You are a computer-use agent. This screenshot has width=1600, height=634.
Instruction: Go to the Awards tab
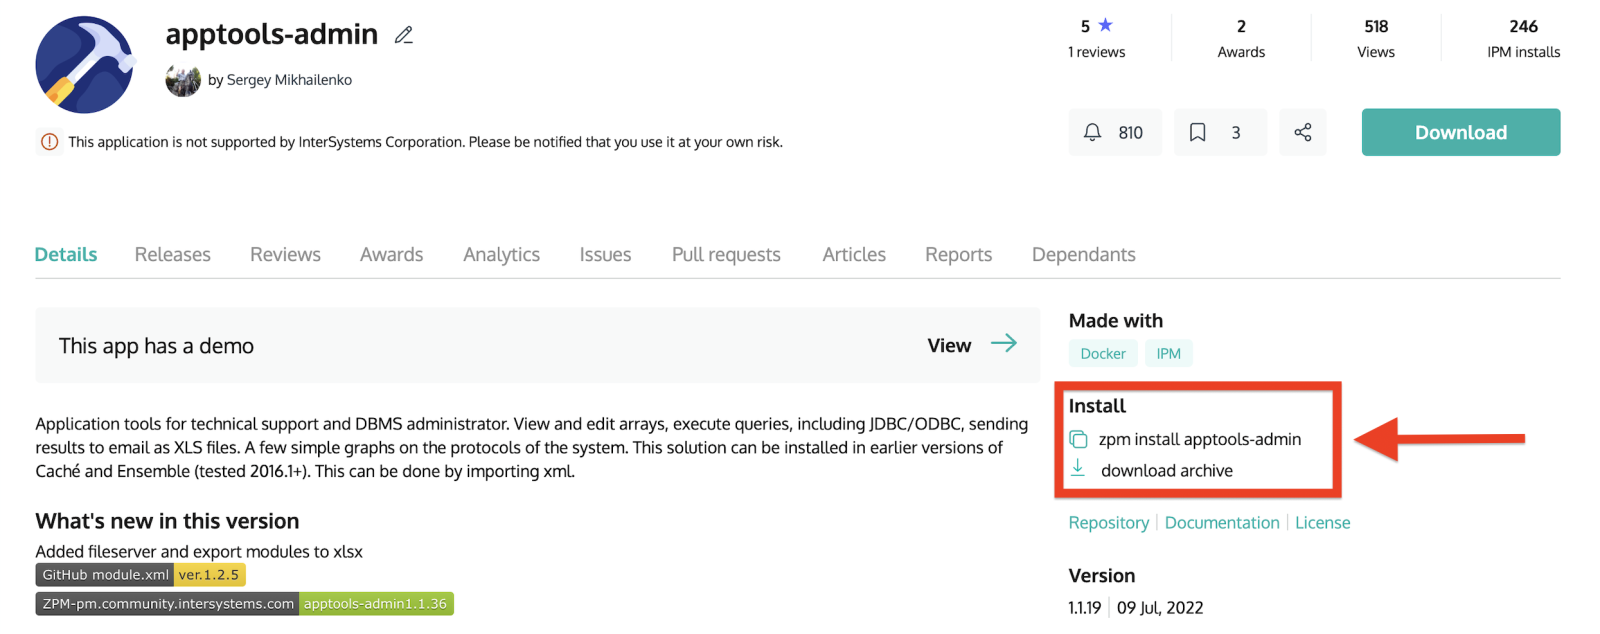[x=391, y=254]
